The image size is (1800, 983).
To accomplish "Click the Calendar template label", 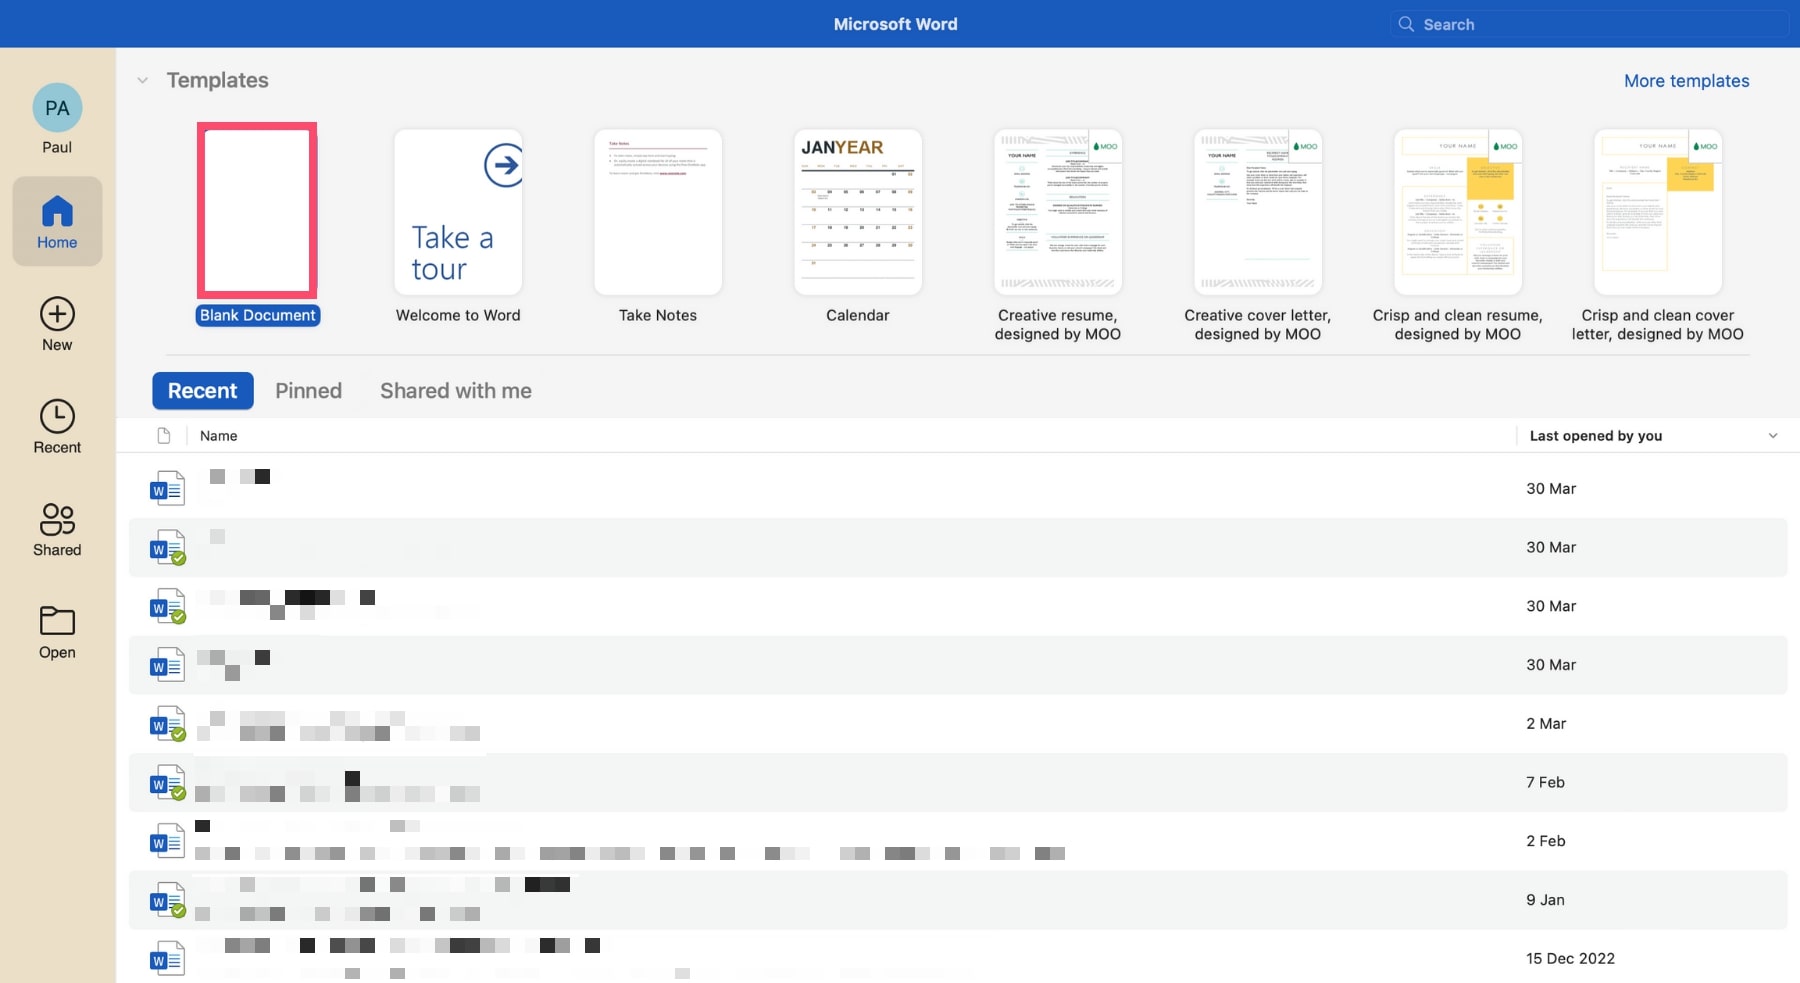I will pos(858,315).
